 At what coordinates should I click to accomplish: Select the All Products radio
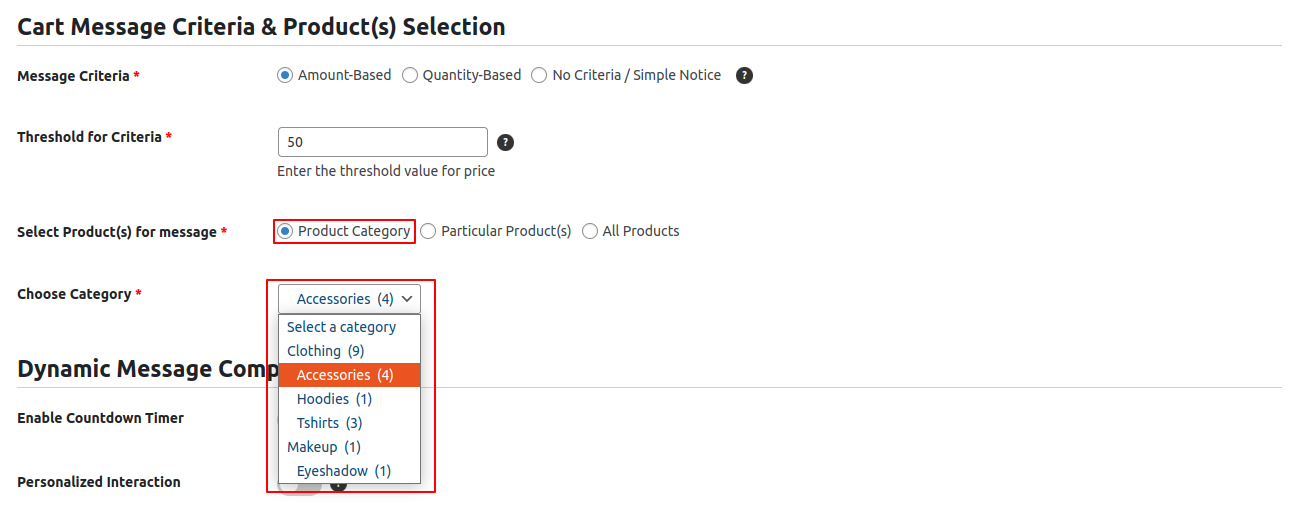590,231
